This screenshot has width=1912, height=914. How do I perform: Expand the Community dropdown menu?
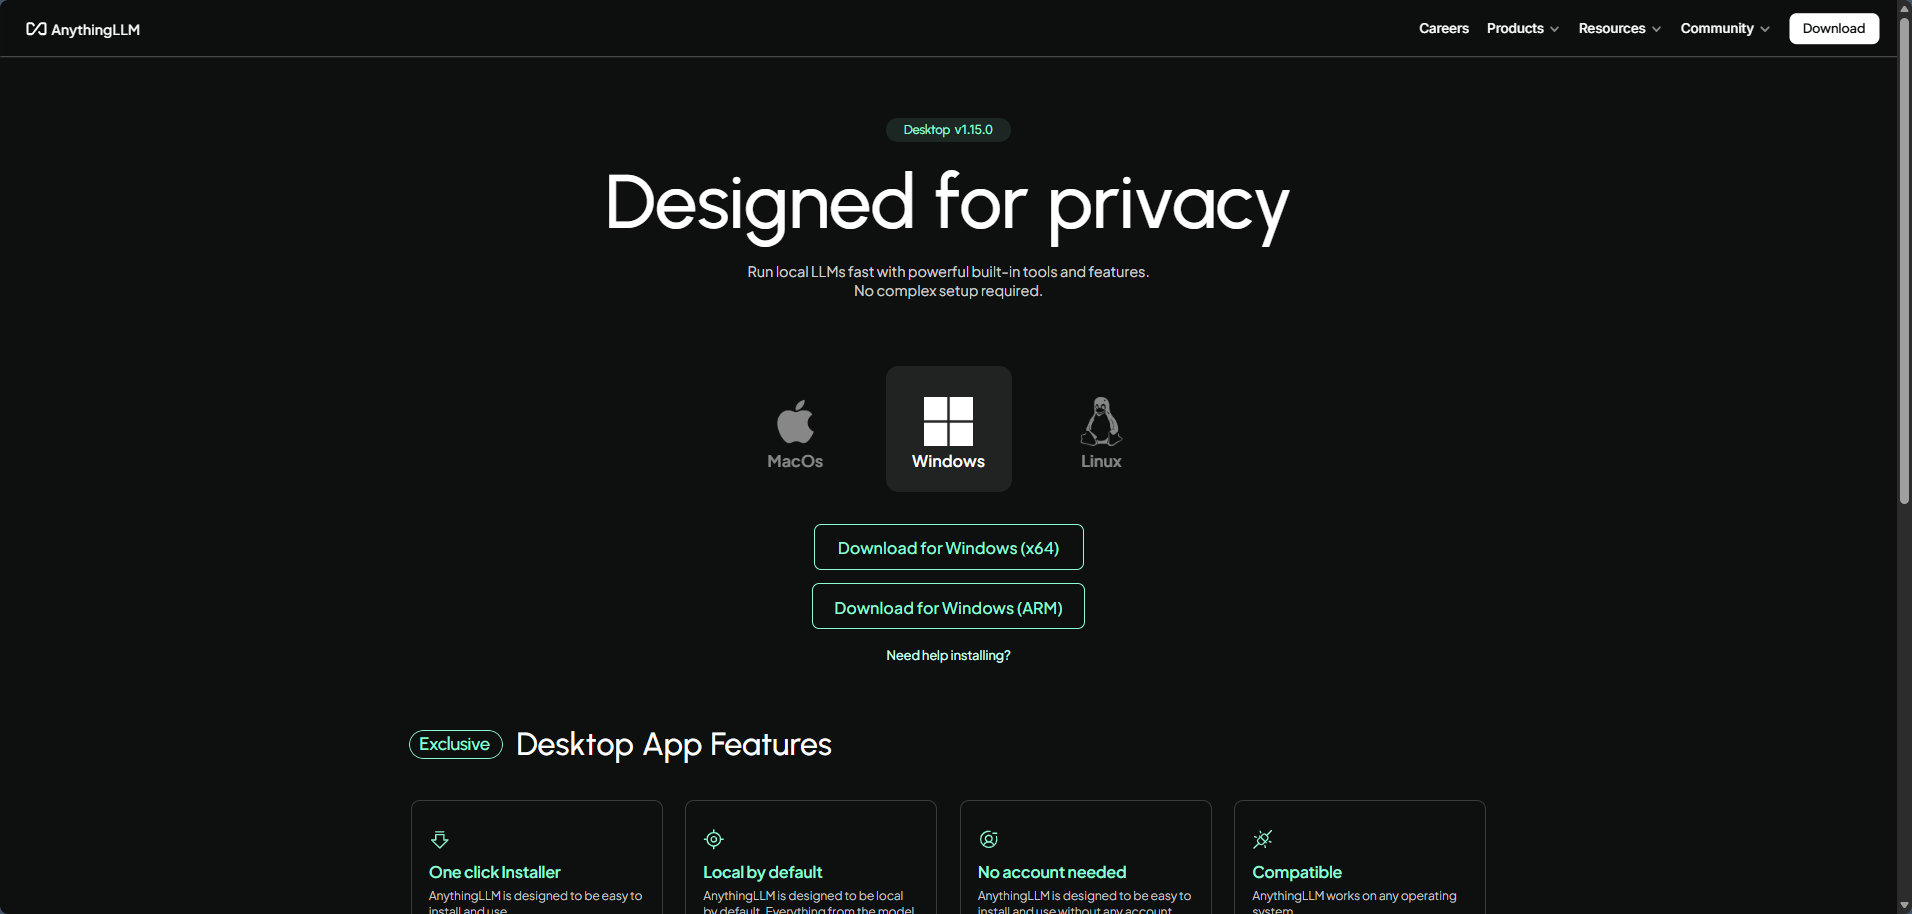click(1725, 29)
